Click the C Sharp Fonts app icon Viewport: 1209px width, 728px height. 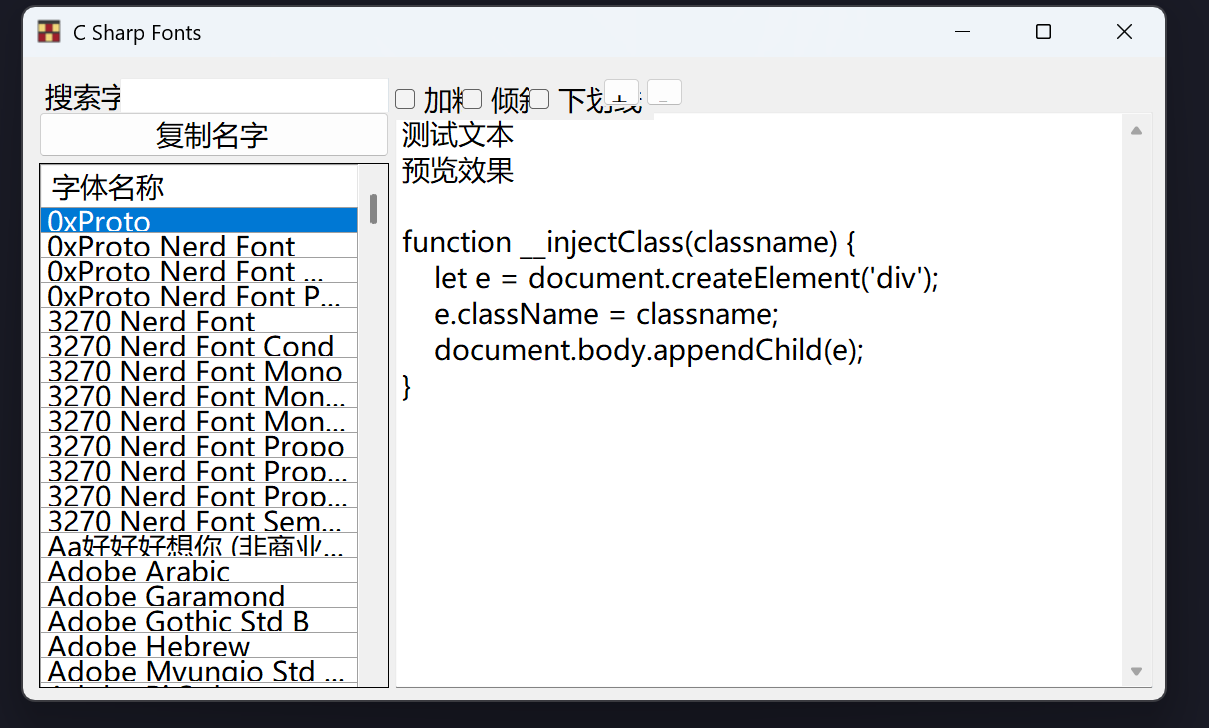48,32
